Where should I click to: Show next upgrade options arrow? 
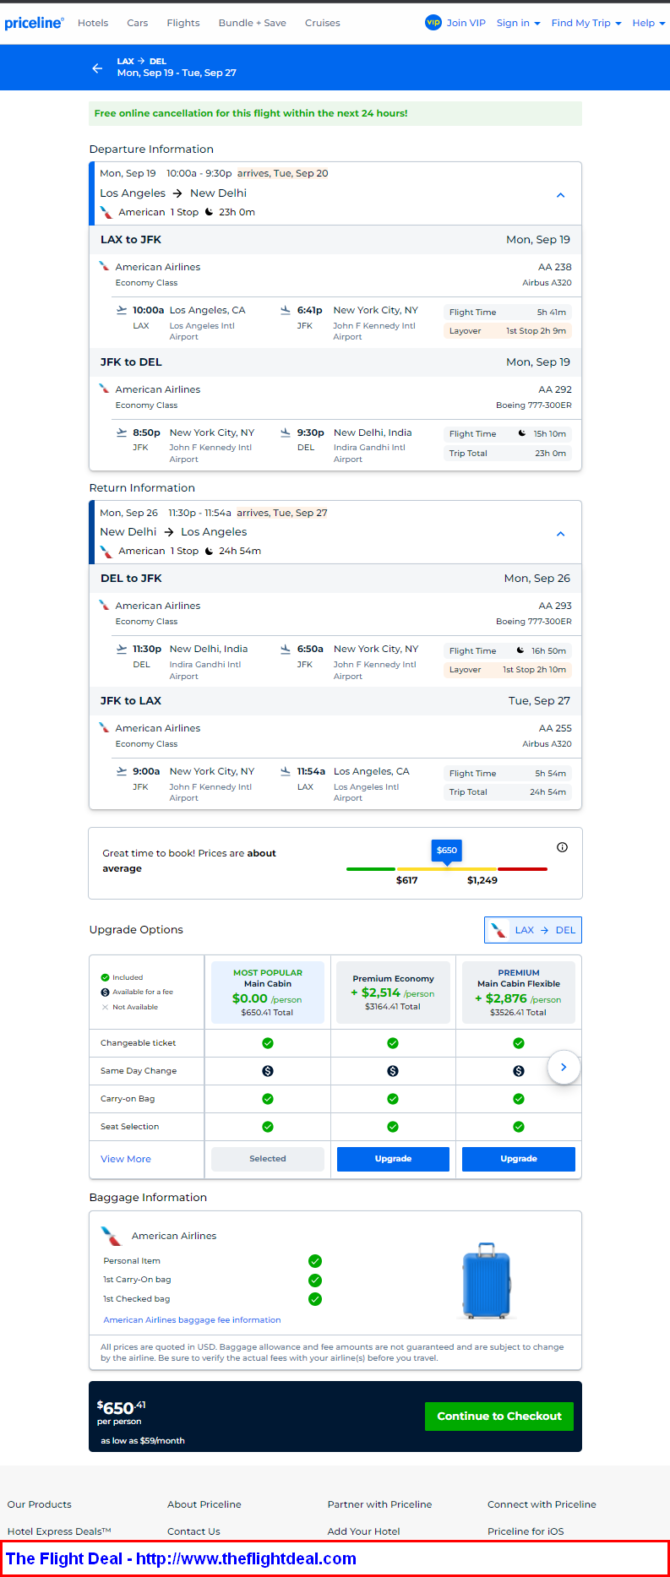coord(563,1068)
